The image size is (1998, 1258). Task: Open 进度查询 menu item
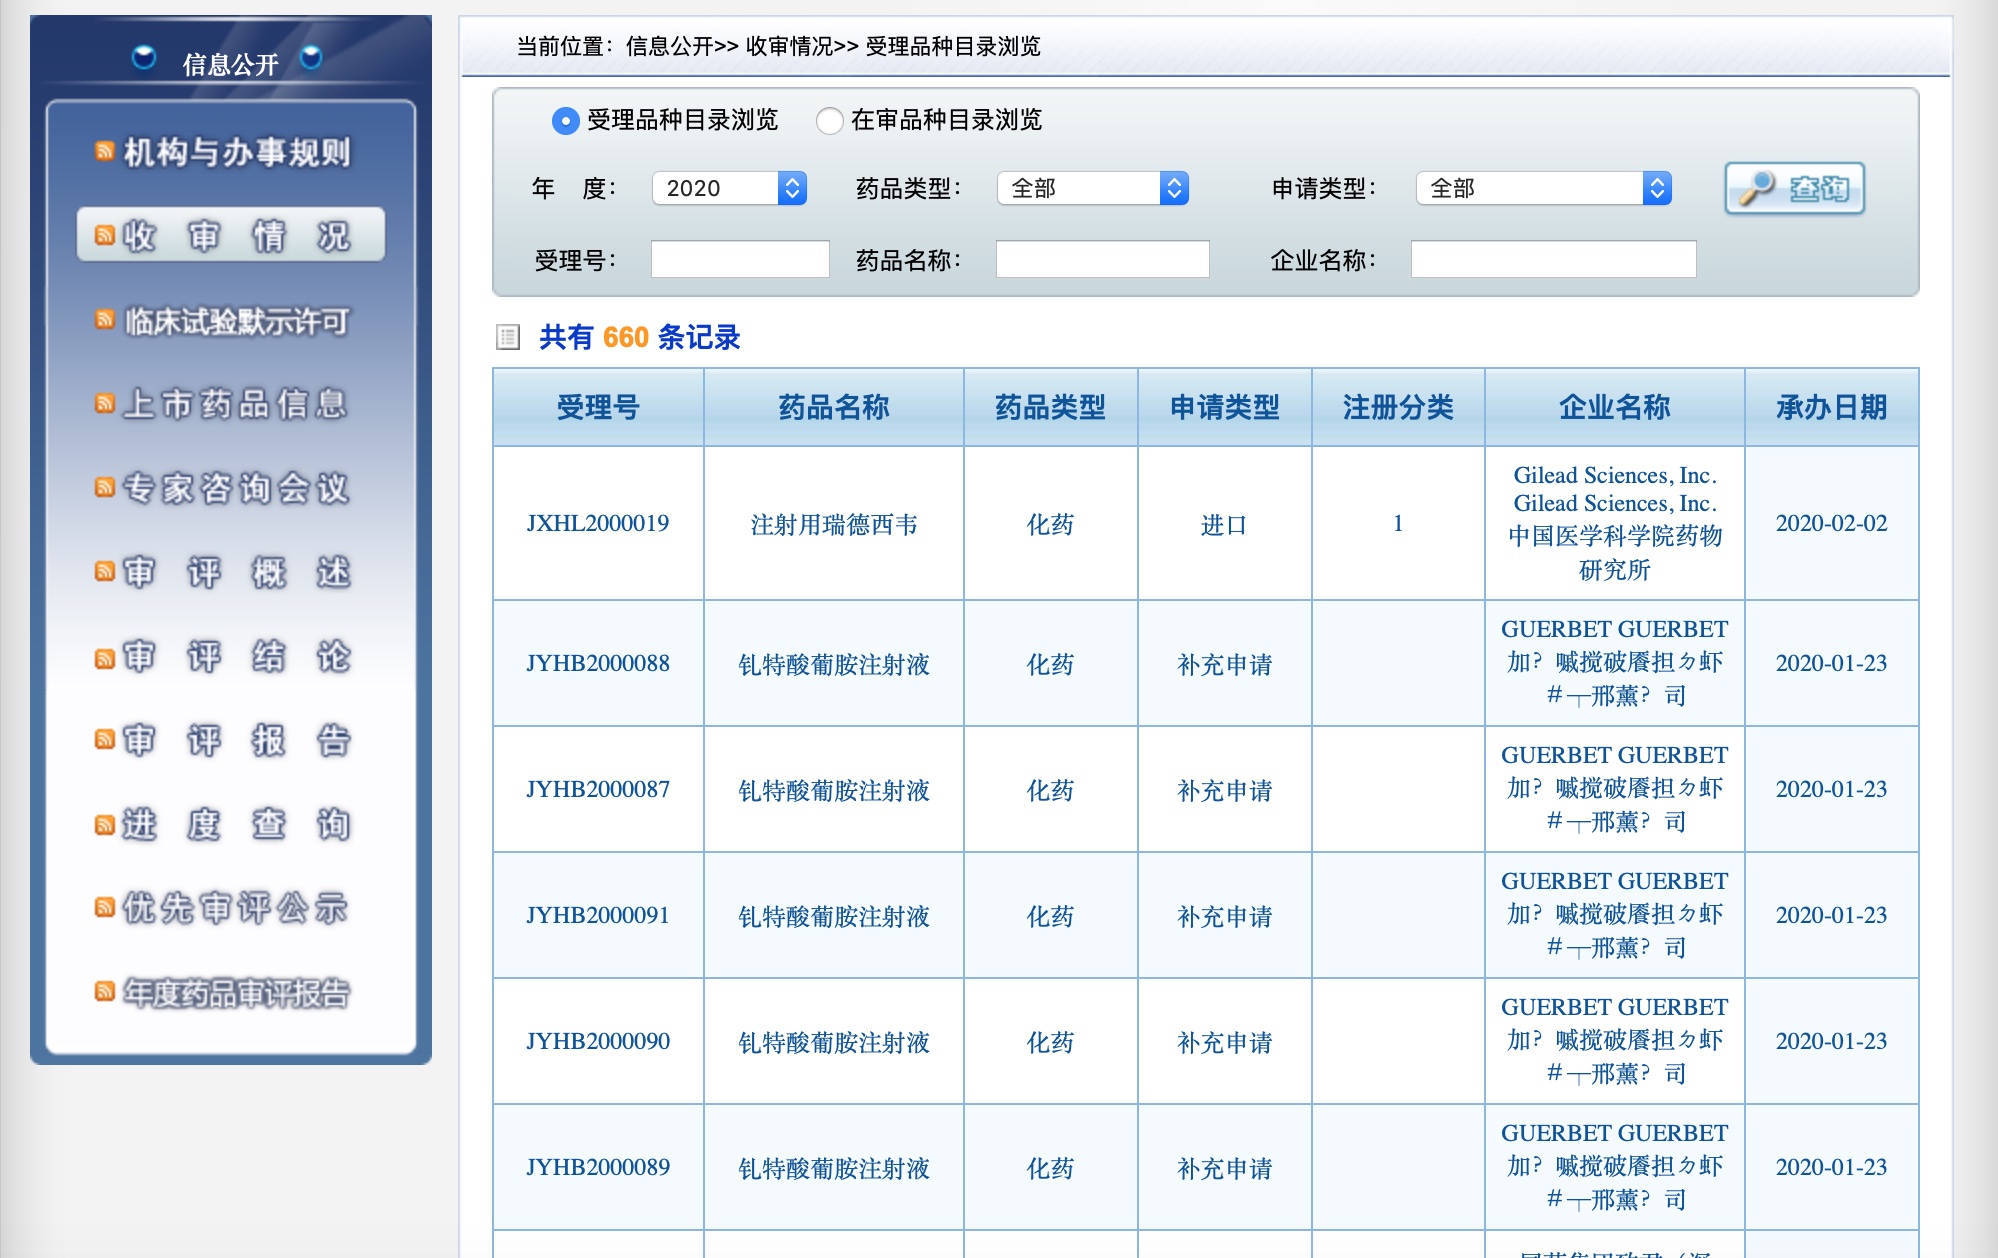click(236, 825)
